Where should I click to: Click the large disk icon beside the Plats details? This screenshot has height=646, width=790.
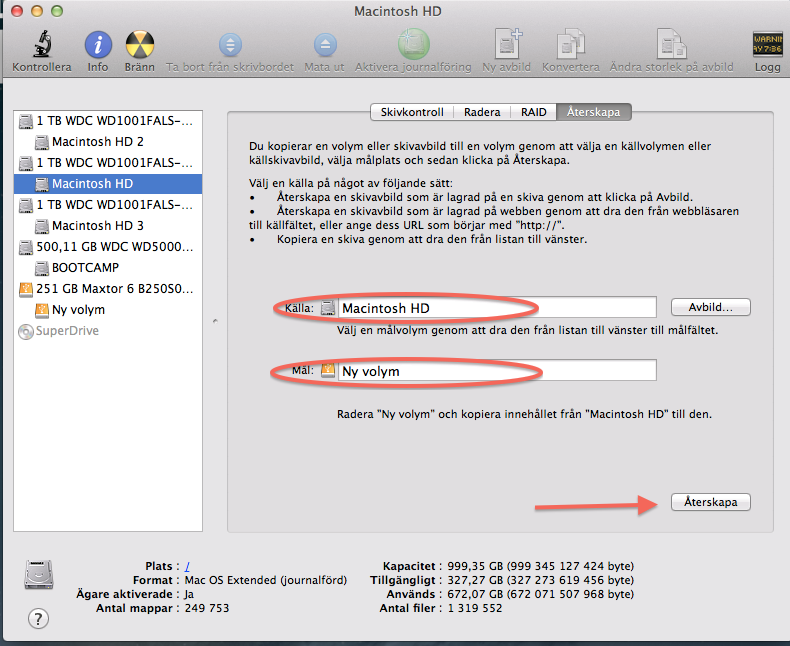click(39, 574)
